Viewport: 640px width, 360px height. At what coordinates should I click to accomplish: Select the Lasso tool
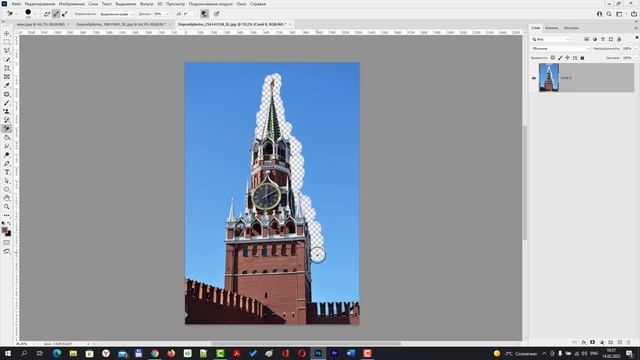(x=7, y=51)
